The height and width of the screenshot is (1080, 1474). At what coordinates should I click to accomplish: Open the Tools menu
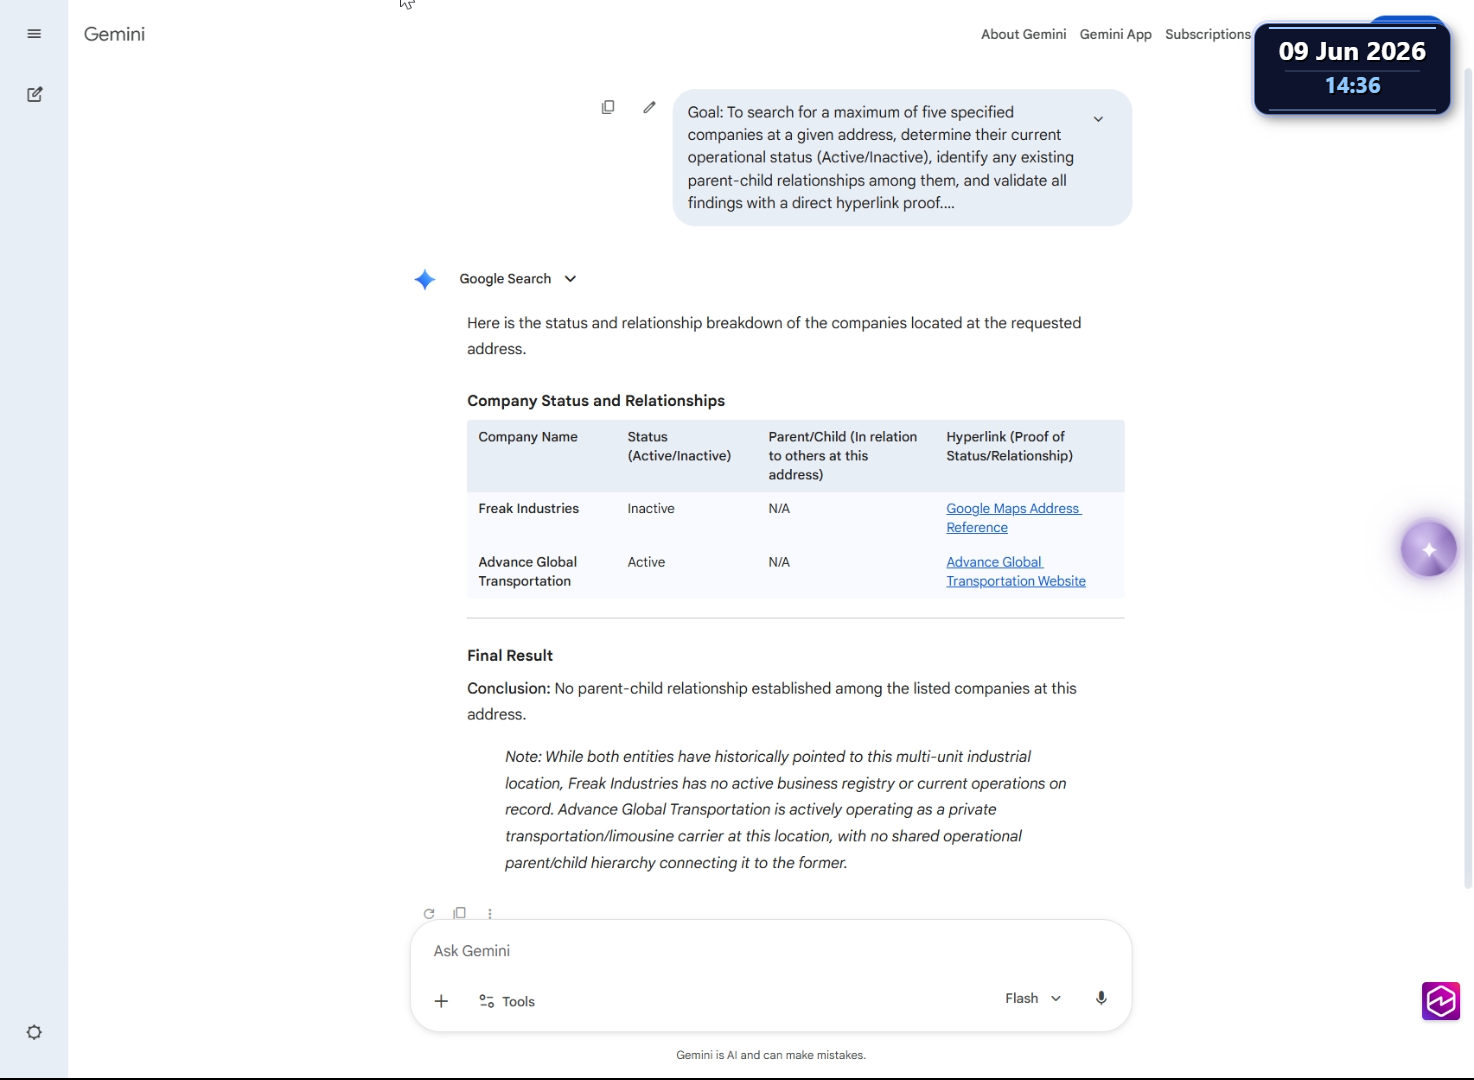click(x=507, y=1001)
